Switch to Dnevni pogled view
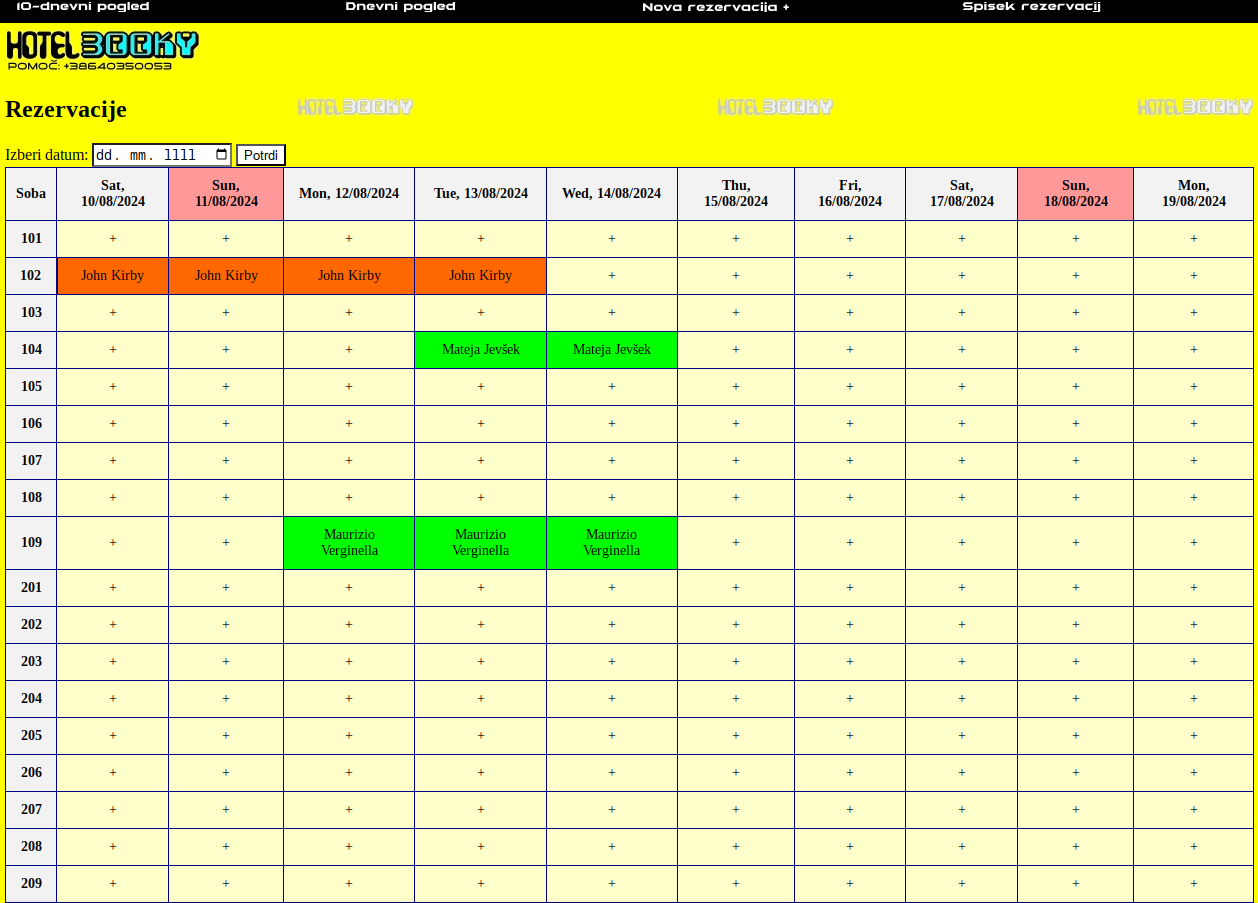The image size is (1258, 903). coord(400,7)
